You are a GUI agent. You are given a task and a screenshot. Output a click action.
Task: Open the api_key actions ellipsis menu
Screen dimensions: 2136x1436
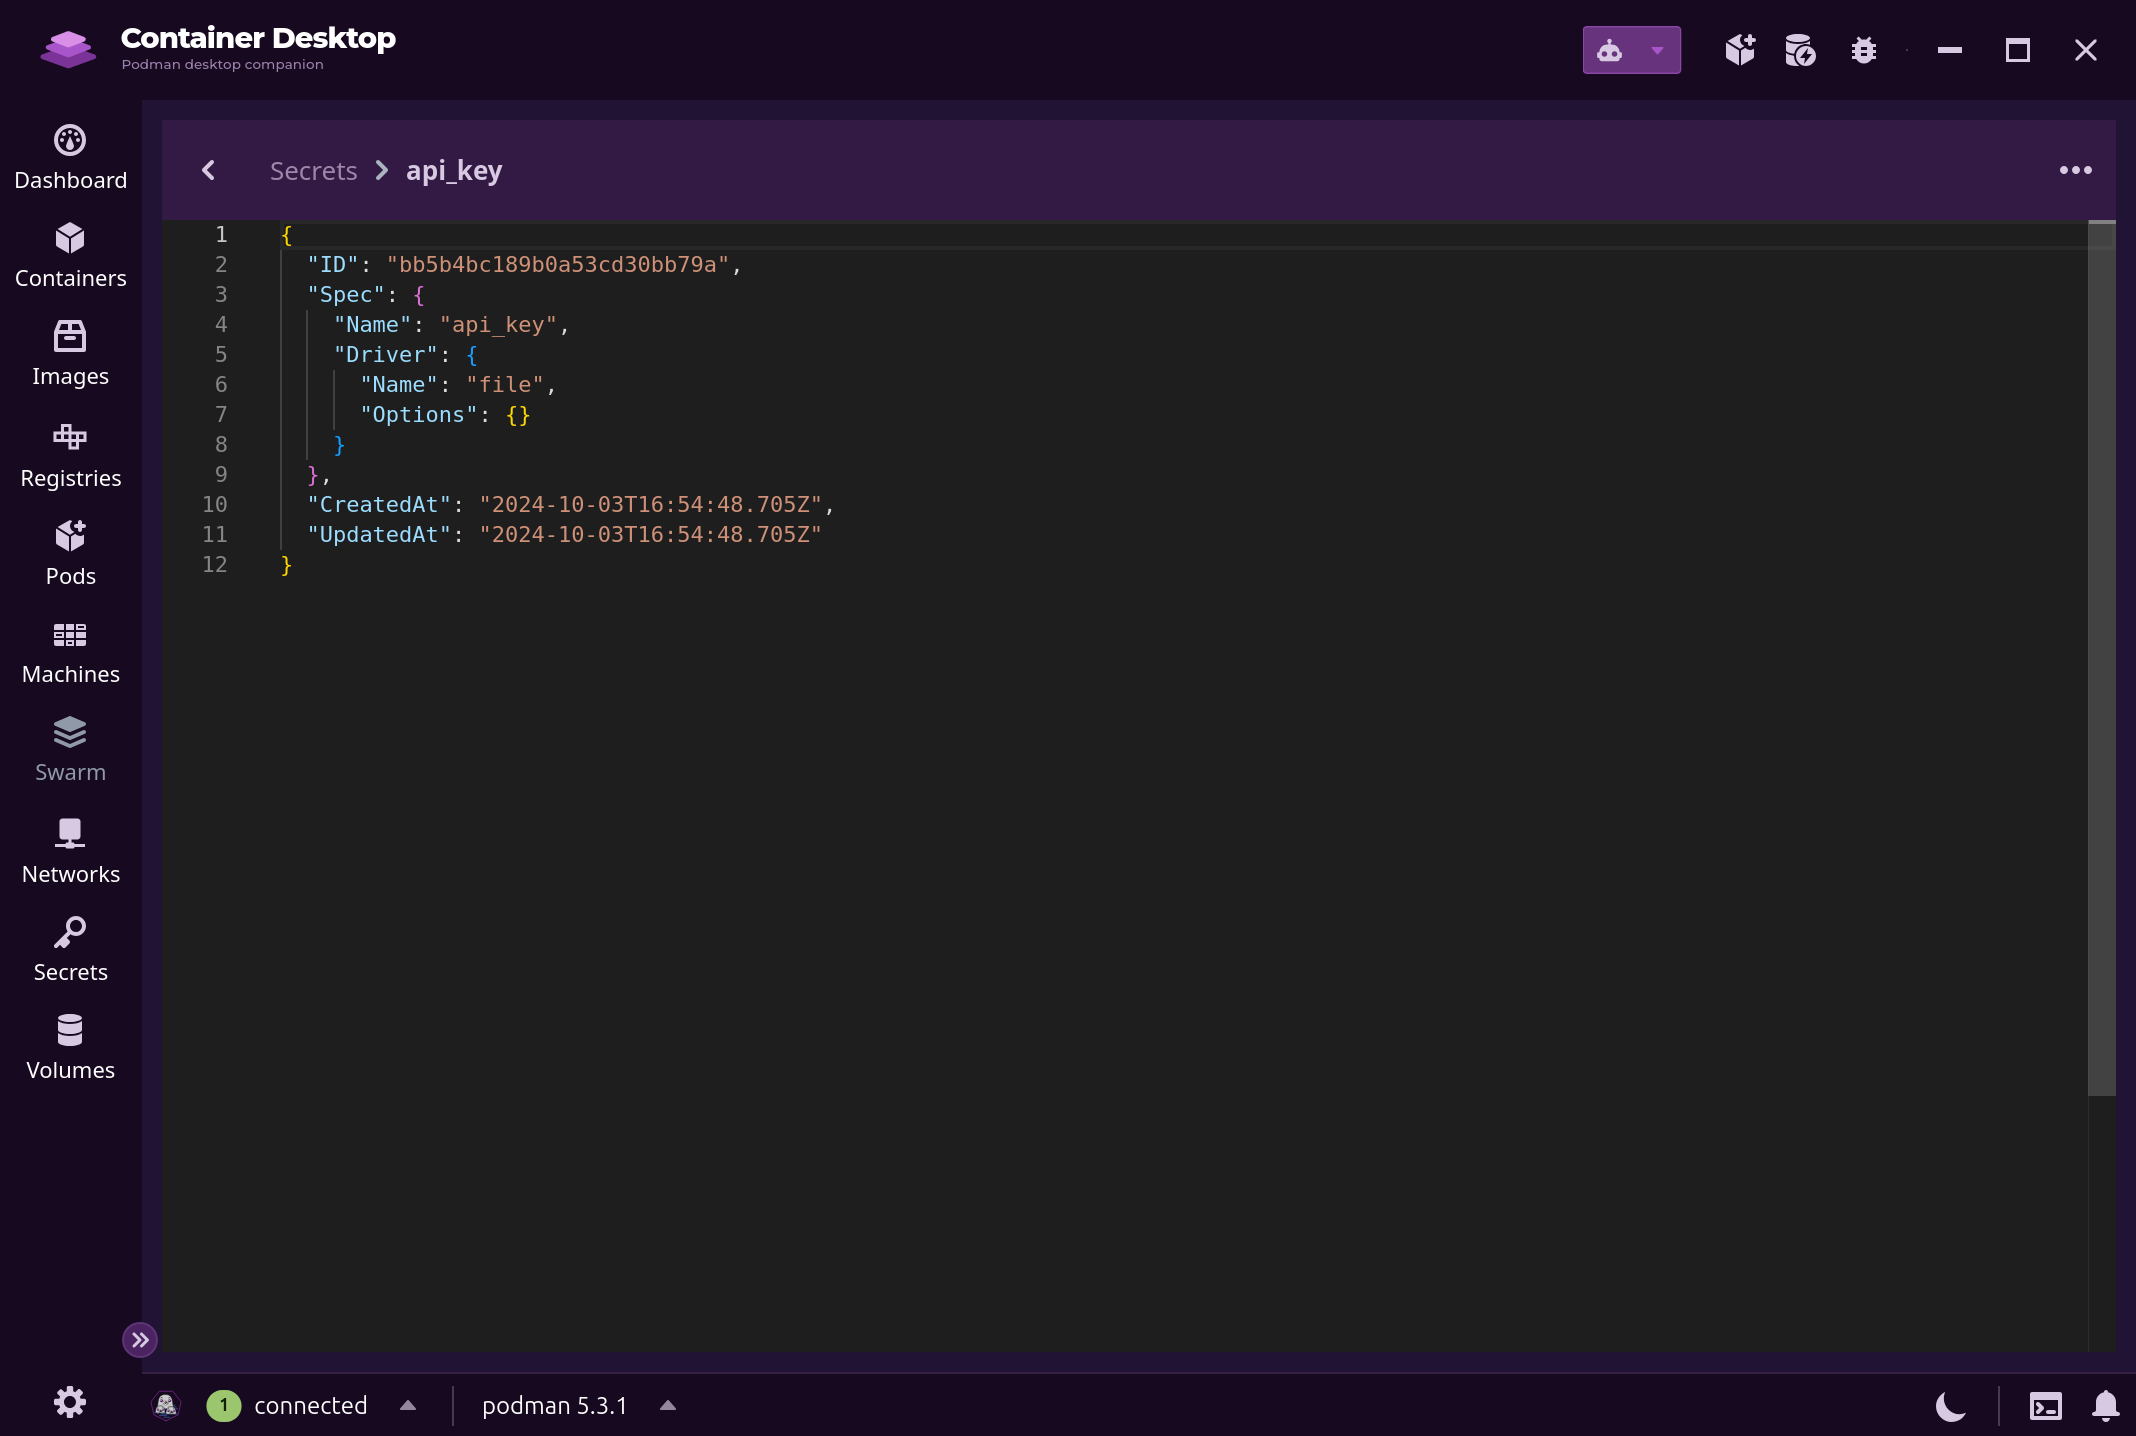tap(2075, 170)
